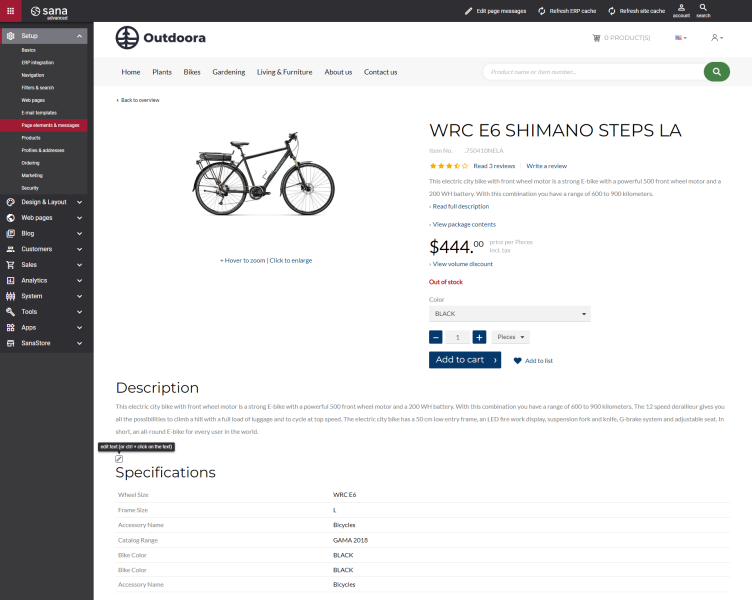Click the Refresh ERP cache icon
Viewport: 752px width, 600px height.
pyautogui.click(x=542, y=11)
